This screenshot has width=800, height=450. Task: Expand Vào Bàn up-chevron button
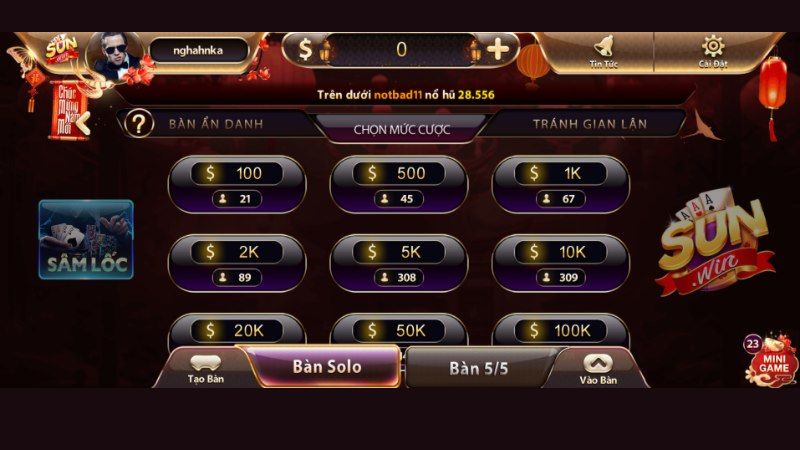pos(598,369)
